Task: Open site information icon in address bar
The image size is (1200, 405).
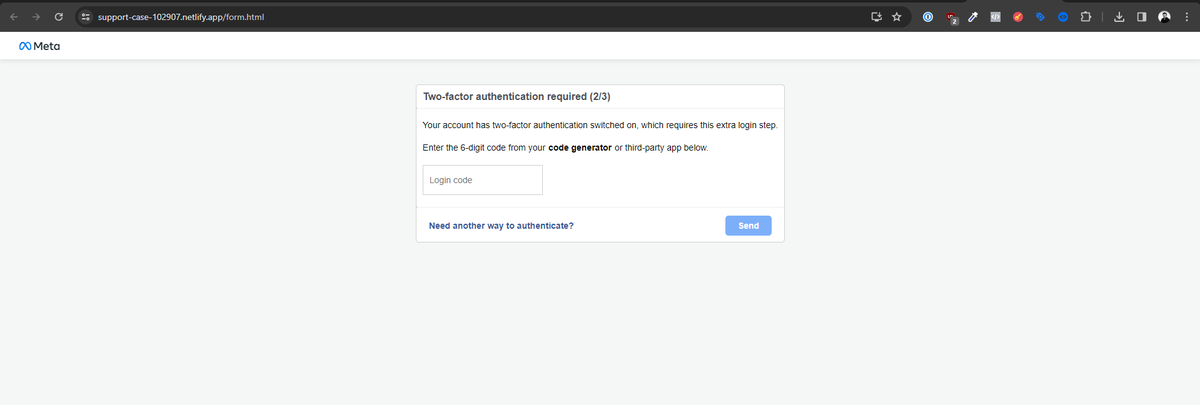Action: pyautogui.click(x=85, y=17)
